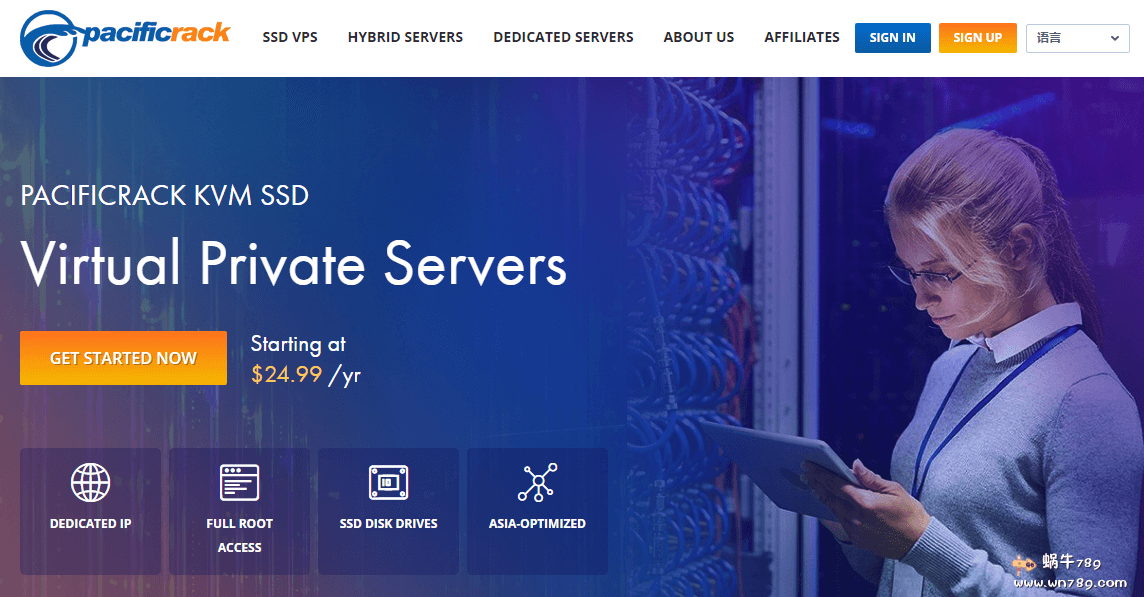Open the SSD VPS menu item

(290, 37)
